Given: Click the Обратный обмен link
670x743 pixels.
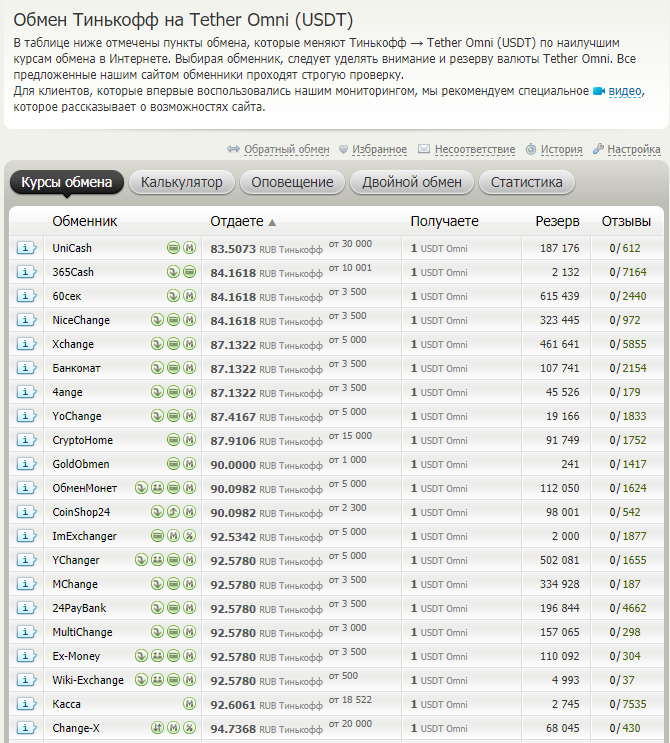Looking at the screenshot, I should click(287, 149).
